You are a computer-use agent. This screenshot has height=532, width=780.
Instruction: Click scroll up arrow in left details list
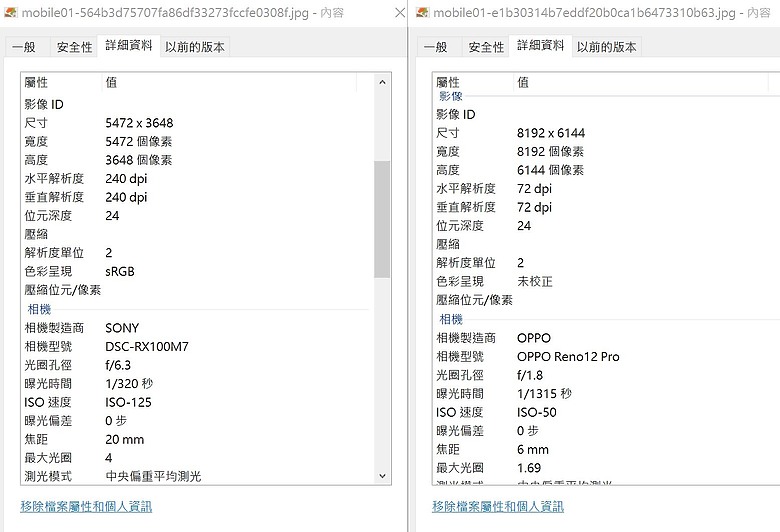click(x=382, y=82)
